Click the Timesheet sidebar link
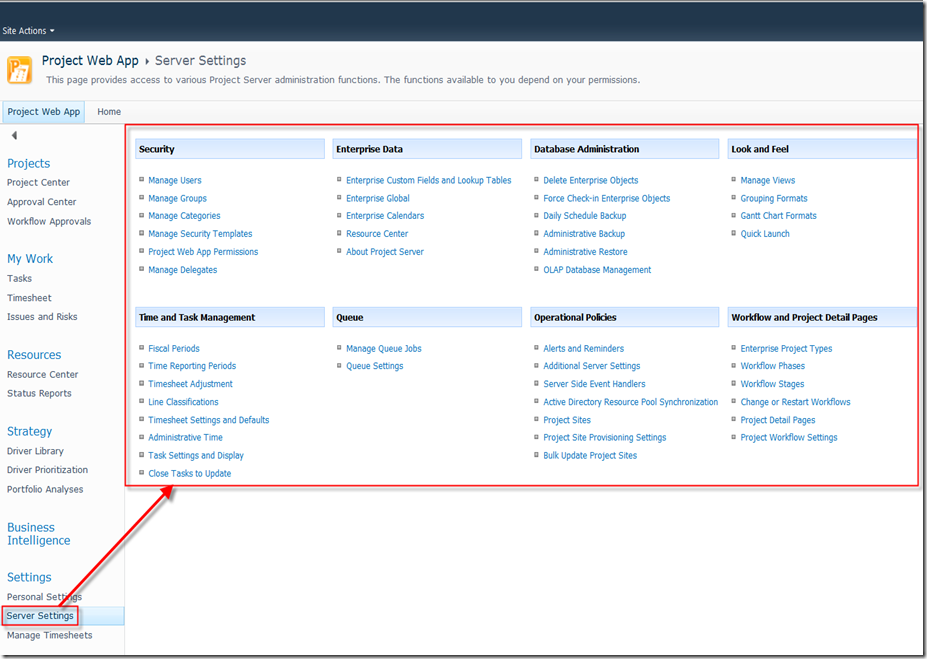Viewport: 927px width, 659px height. pos(29,298)
